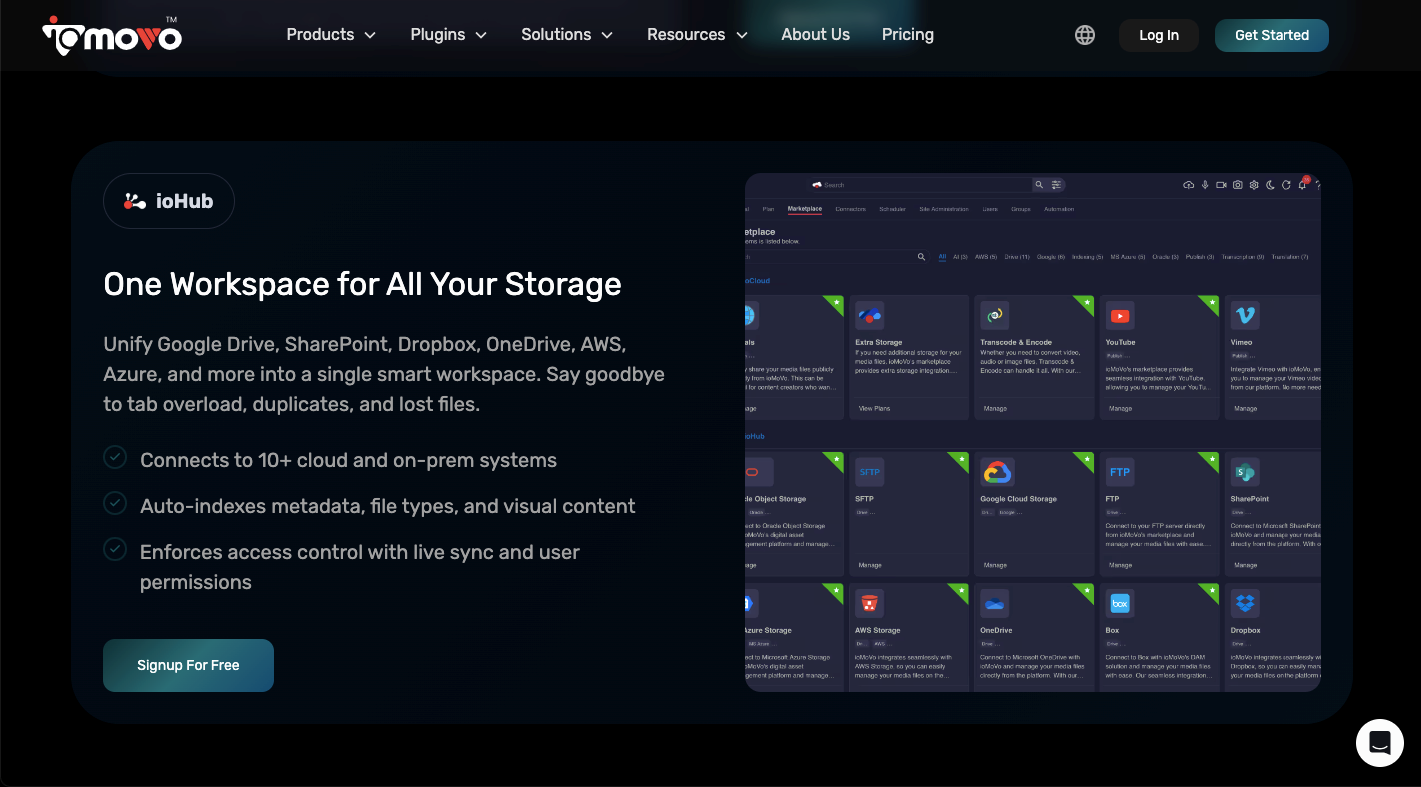Switch to the Groups tab

click(x=1021, y=209)
